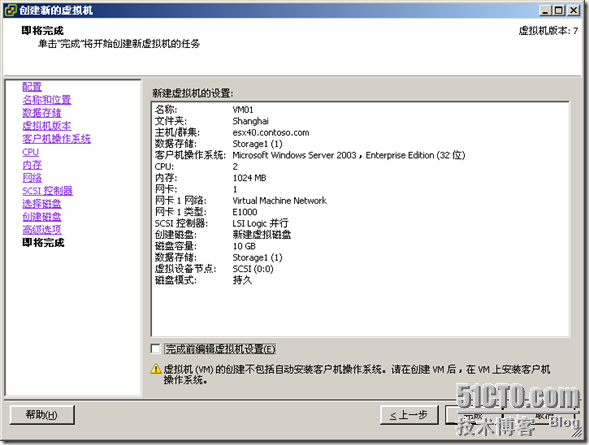
Task: Go to 选择磁盘 step
Action: click(x=42, y=204)
